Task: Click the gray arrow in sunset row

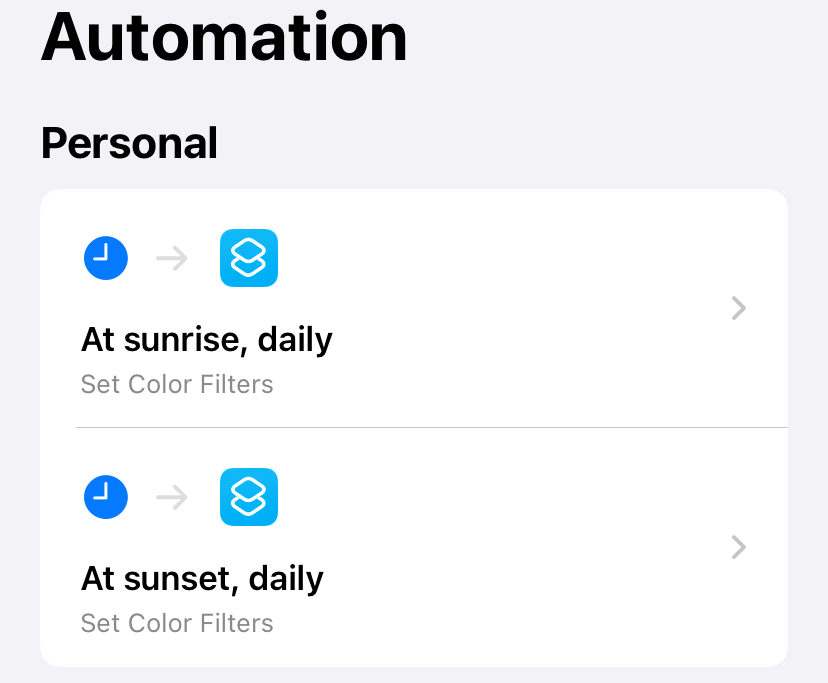Action: (x=172, y=498)
